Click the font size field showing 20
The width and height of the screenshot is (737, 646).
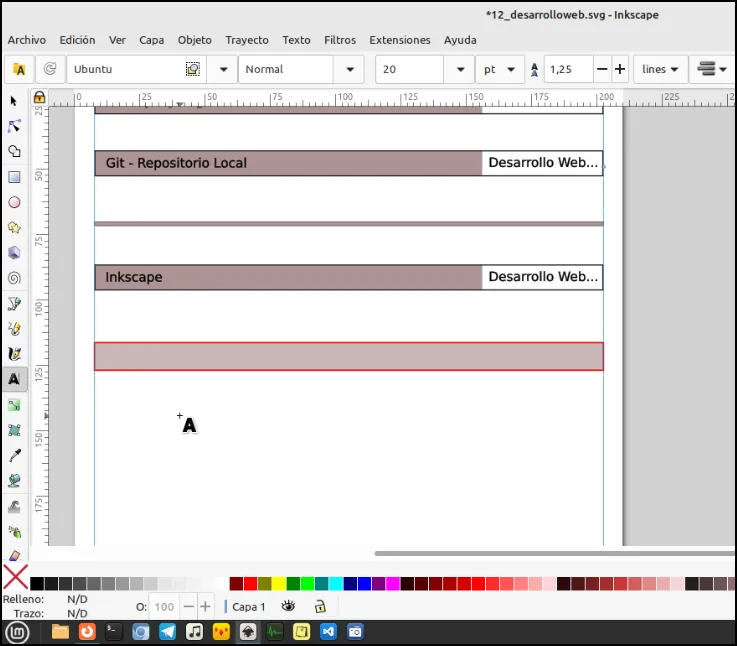pyautogui.click(x=410, y=70)
